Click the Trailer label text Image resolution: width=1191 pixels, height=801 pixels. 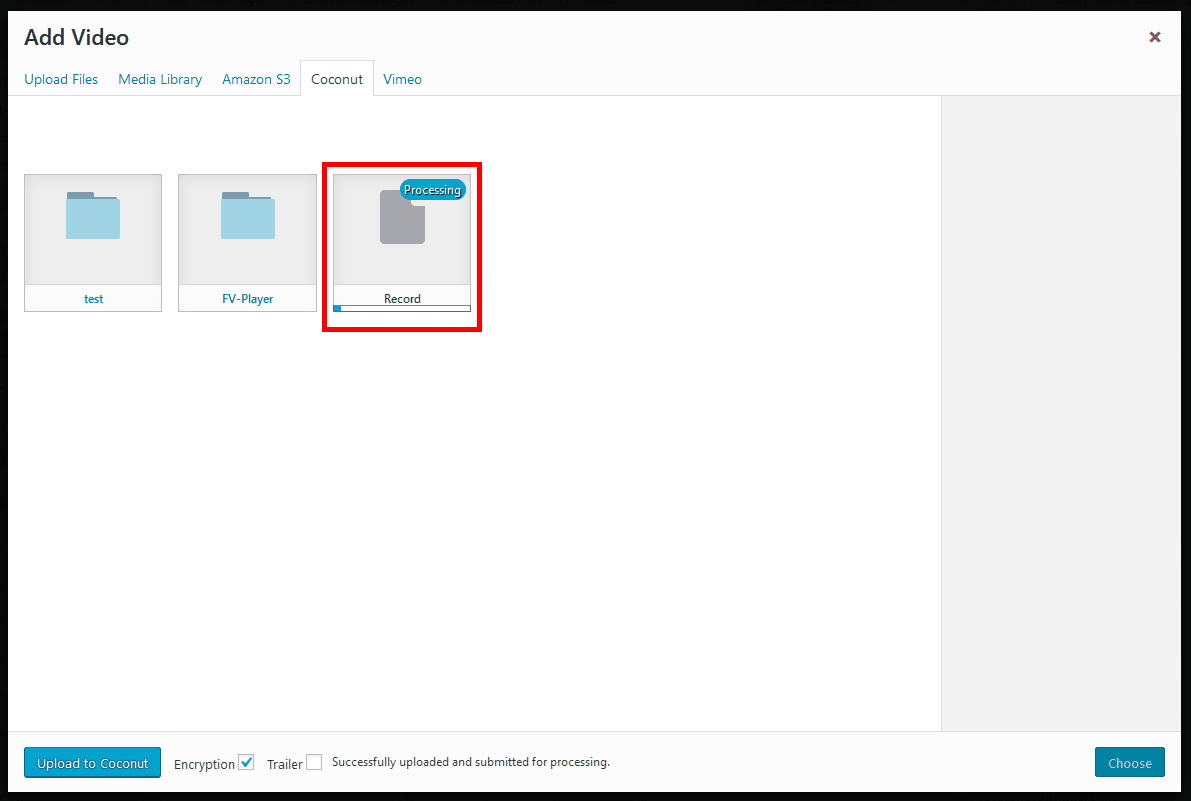tap(285, 764)
